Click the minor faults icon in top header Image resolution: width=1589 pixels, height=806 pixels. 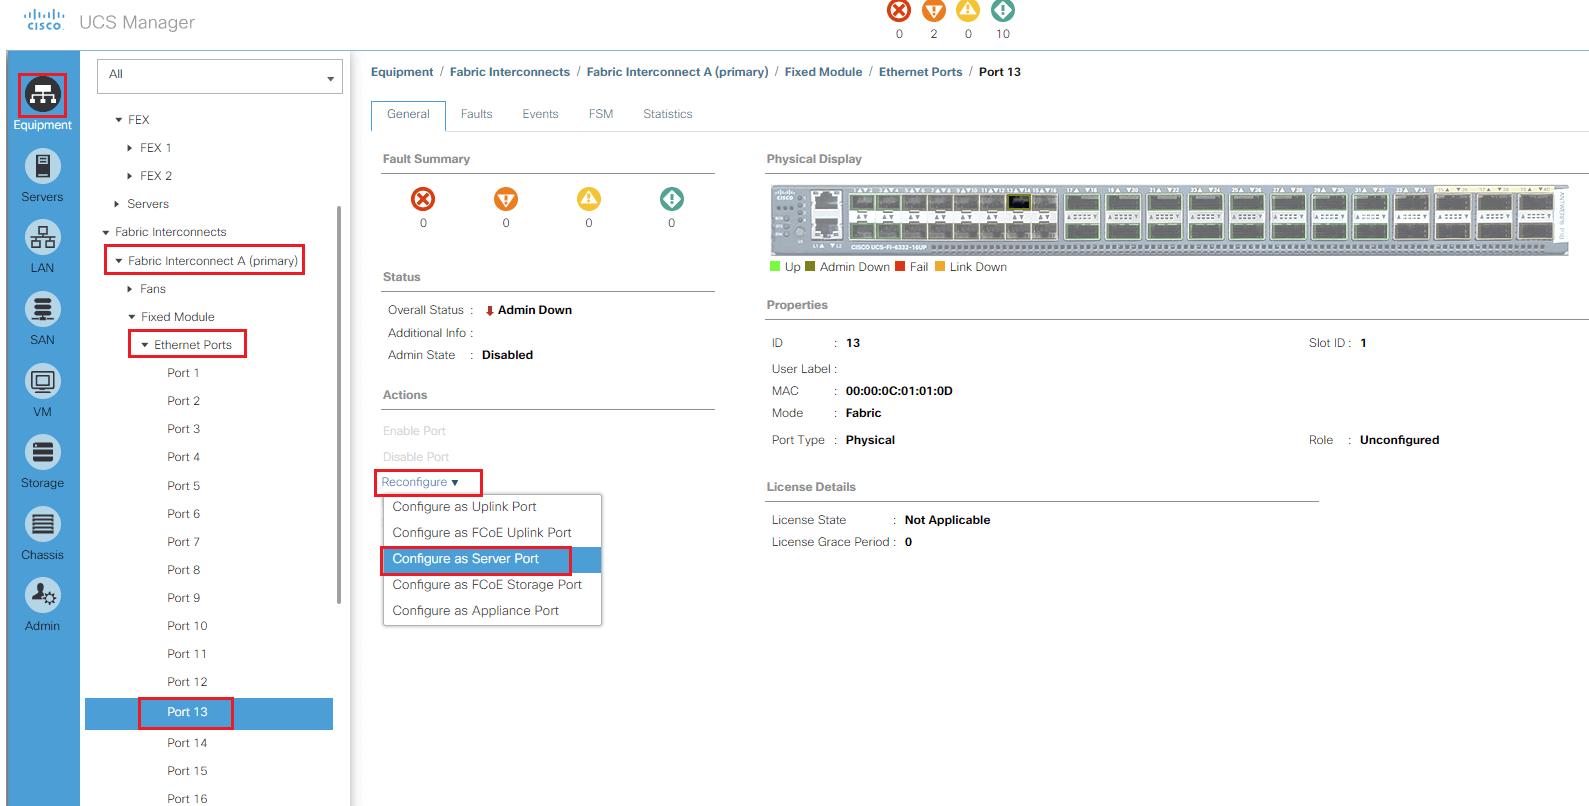968,11
